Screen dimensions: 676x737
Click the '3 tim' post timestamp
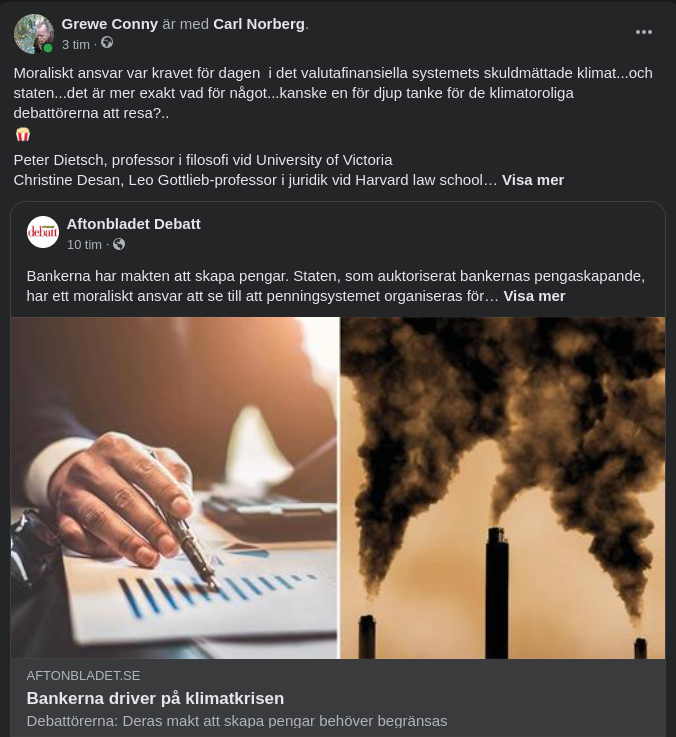click(x=76, y=44)
